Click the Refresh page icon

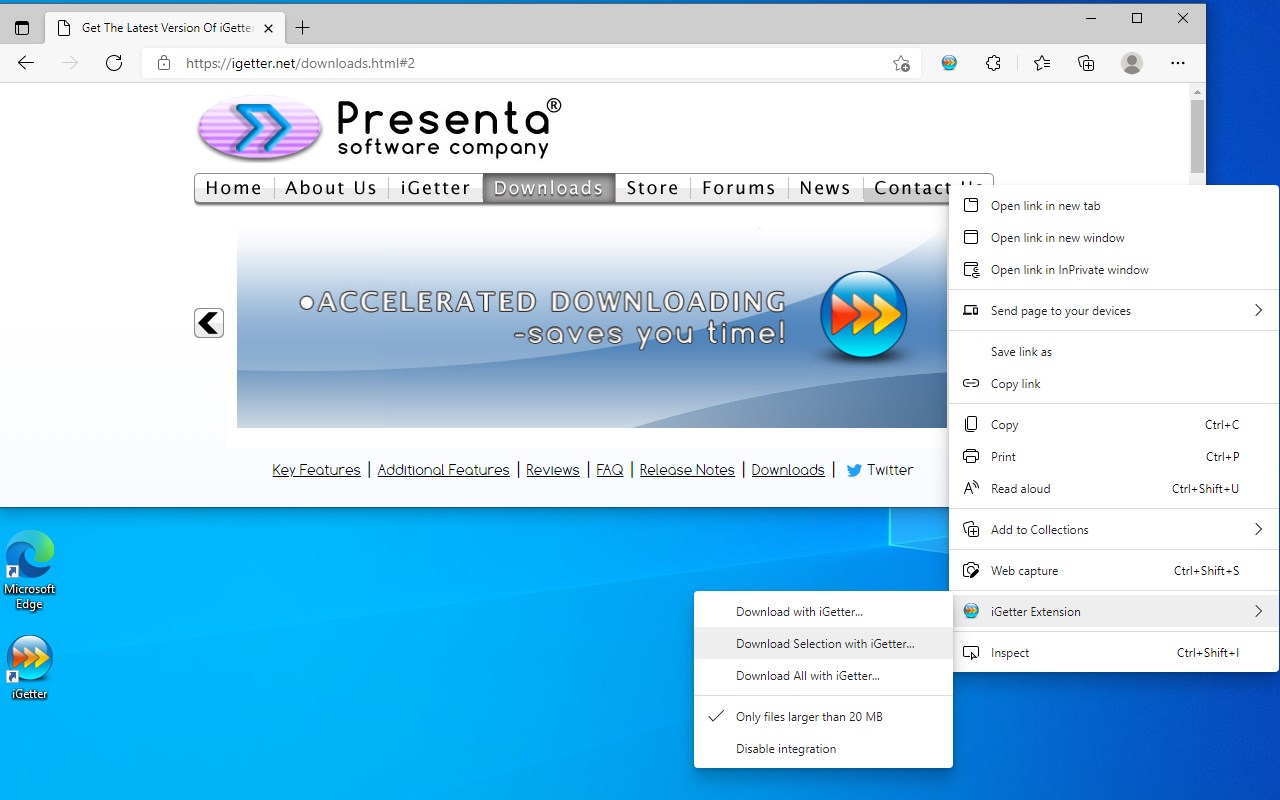coord(114,63)
